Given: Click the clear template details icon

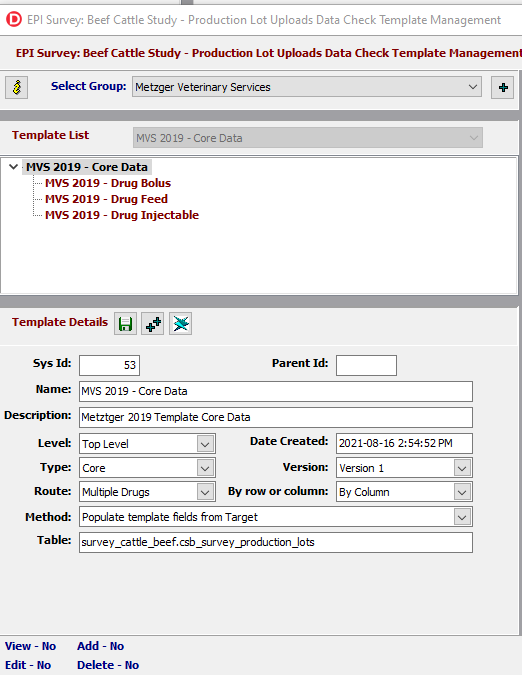Looking at the screenshot, I should coord(180,324).
